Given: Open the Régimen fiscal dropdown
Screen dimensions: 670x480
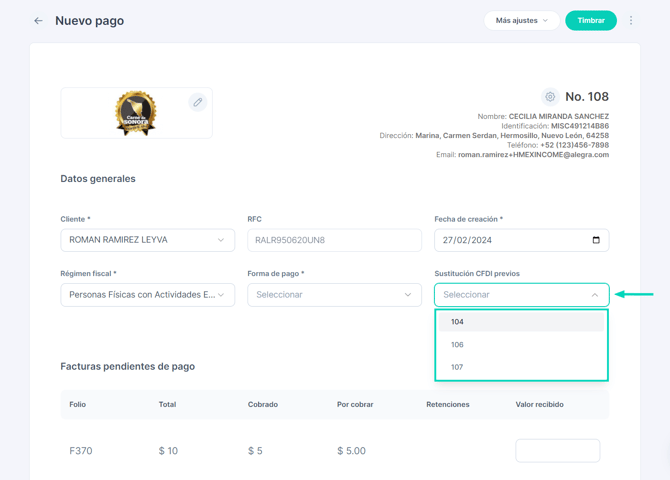Looking at the screenshot, I should pos(147,295).
